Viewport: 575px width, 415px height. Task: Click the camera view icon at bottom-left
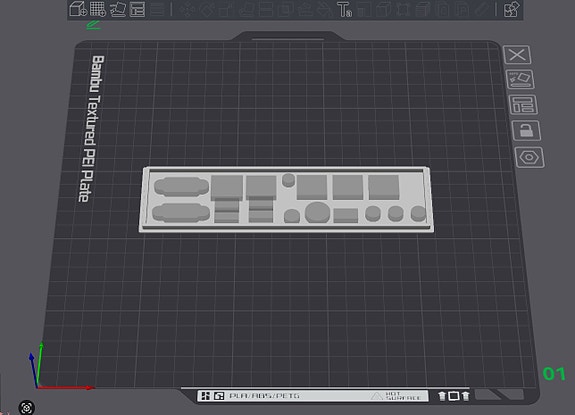coord(26,407)
